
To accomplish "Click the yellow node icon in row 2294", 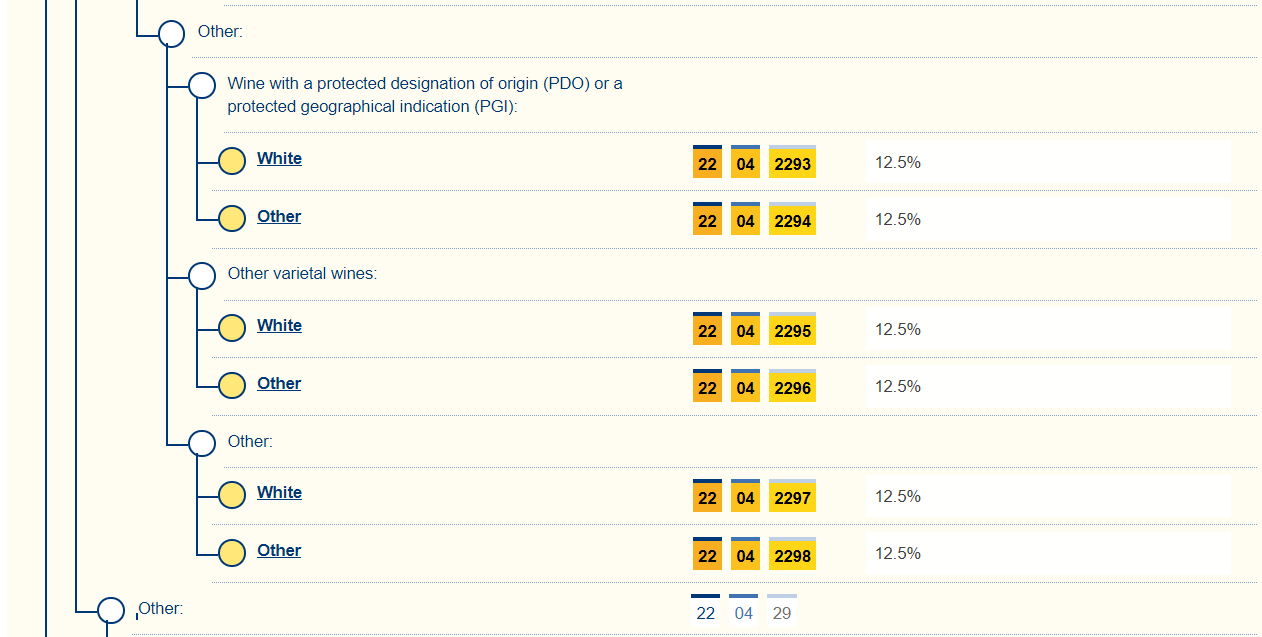I will (232, 218).
